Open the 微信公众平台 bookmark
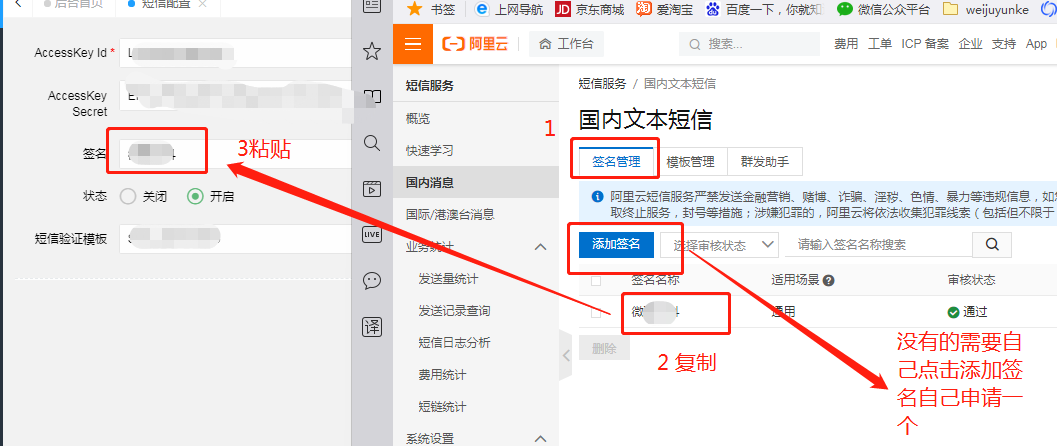The image size is (1057, 446). tap(884, 9)
